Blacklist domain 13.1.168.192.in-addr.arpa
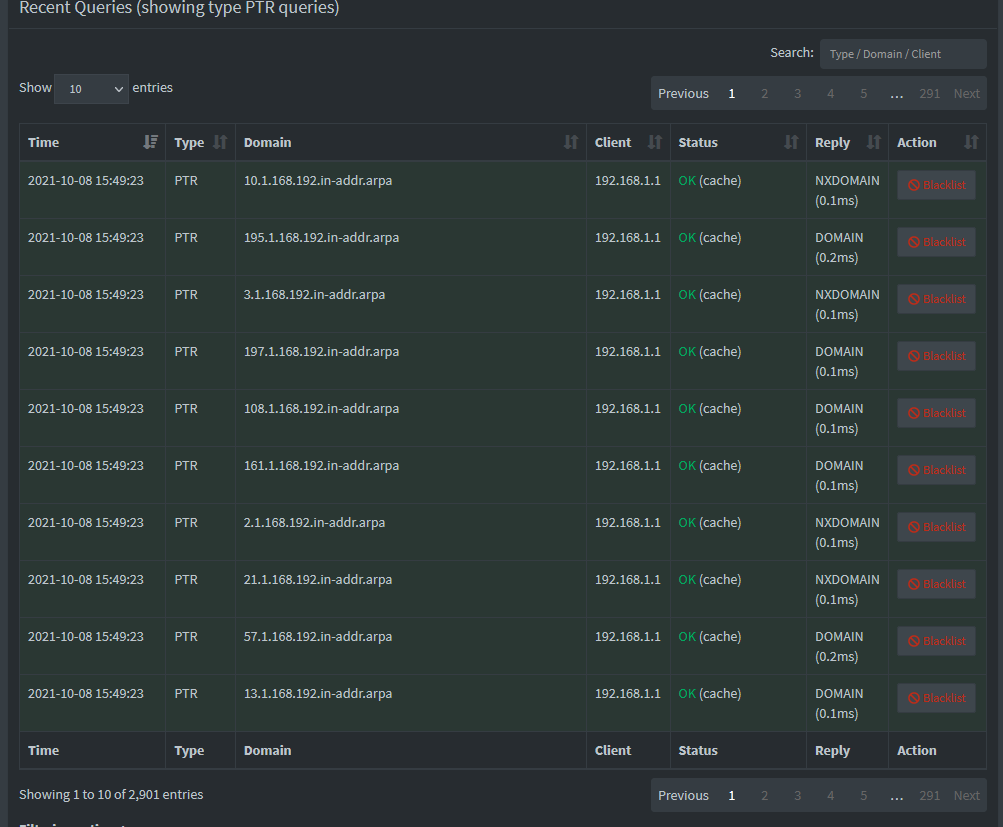The image size is (1003, 827). point(935,697)
